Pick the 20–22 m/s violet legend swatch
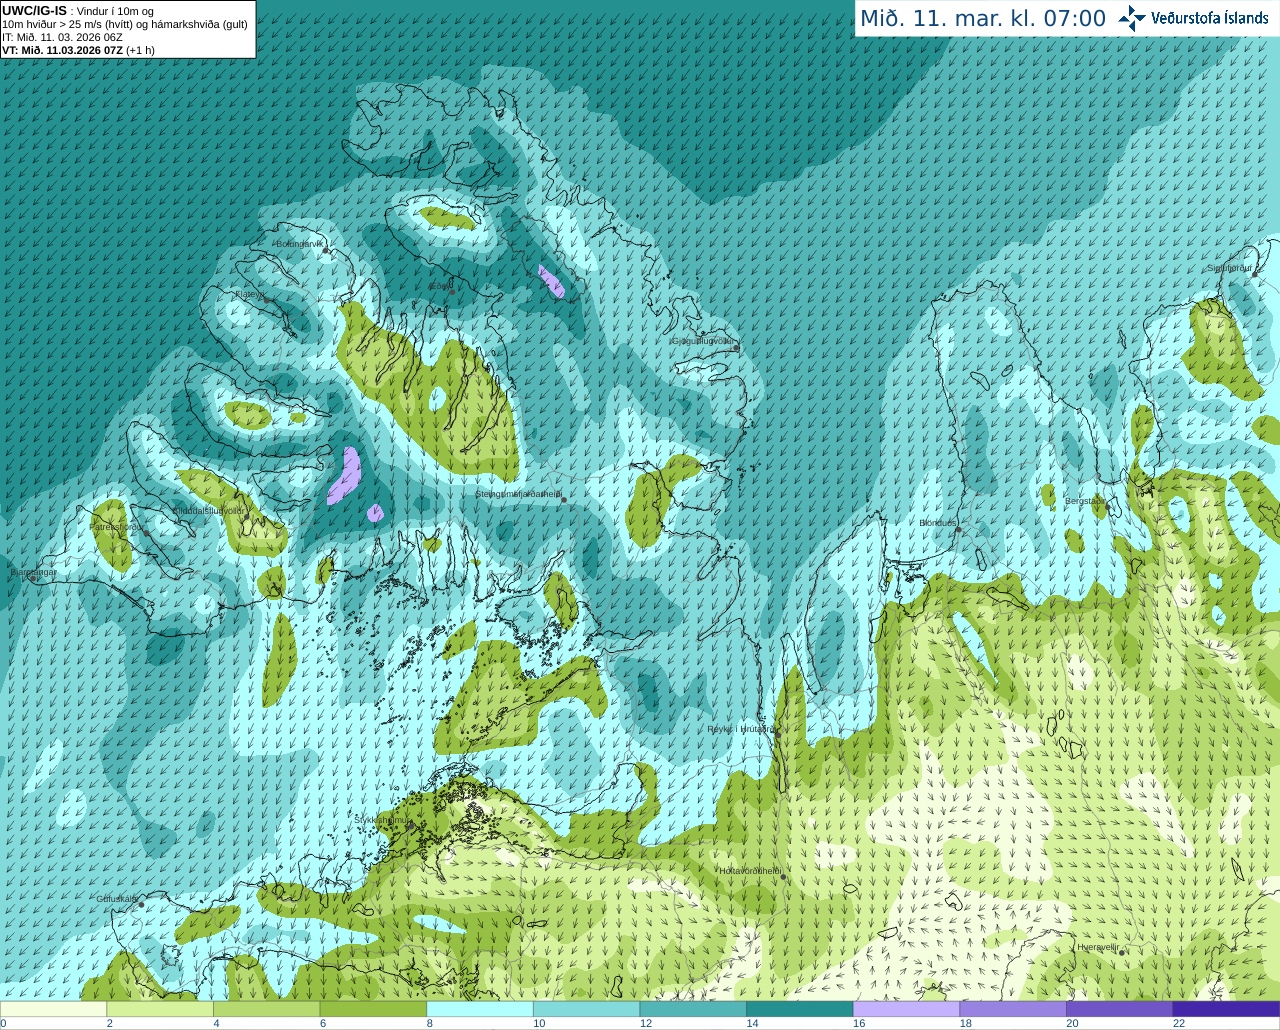 pos(1120,1009)
